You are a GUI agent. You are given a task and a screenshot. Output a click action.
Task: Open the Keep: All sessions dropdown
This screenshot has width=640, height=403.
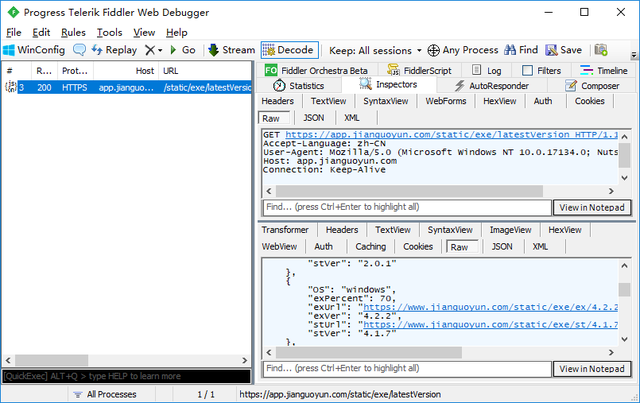[x=375, y=51]
